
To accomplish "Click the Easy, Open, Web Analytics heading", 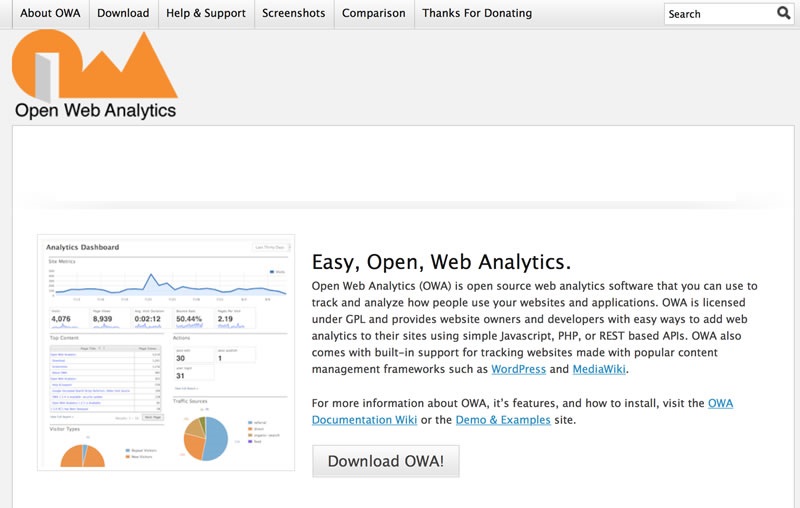I will click(x=441, y=262).
